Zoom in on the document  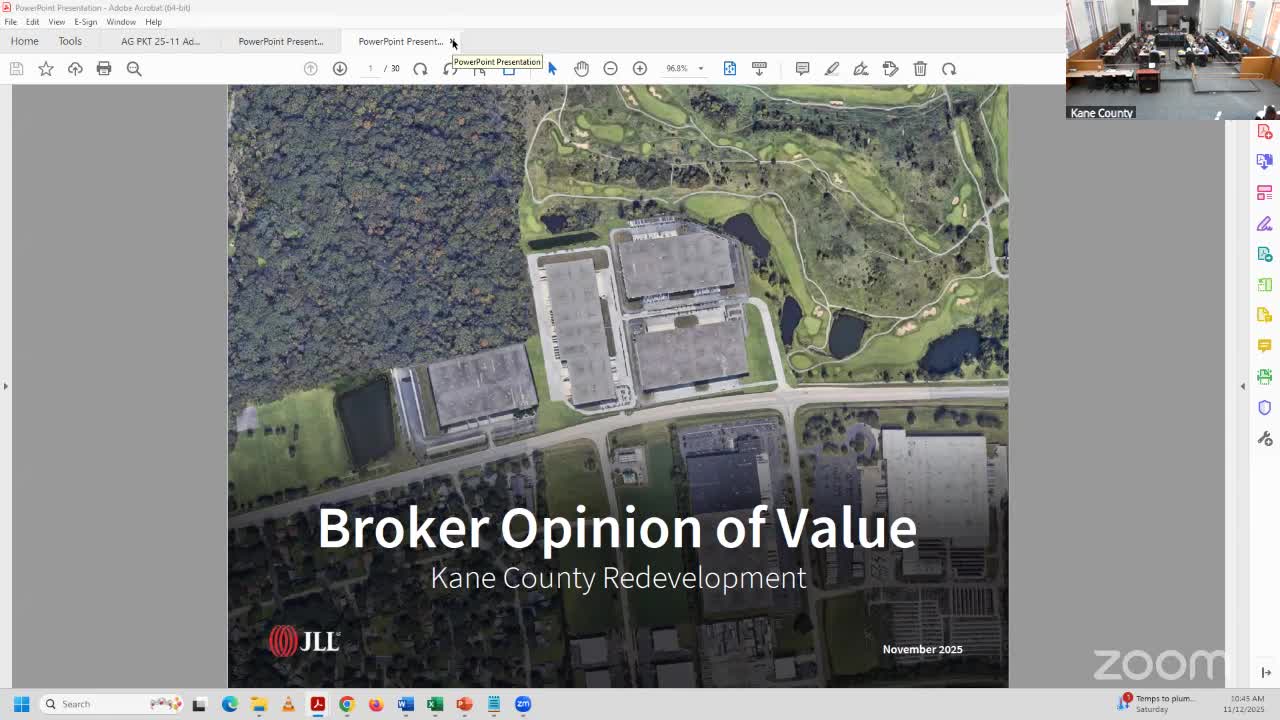coord(639,68)
